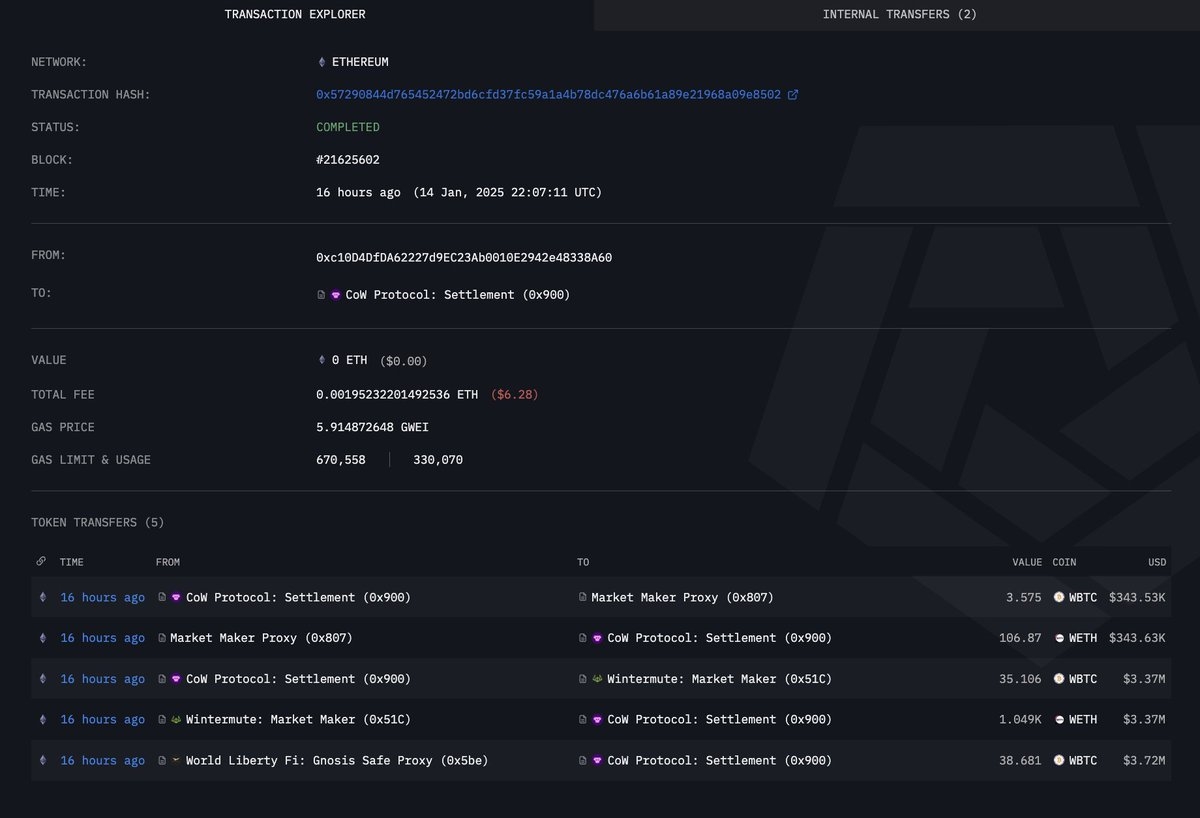Click the USD column header
This screenshot has height=818, width=1200.
1157,562
